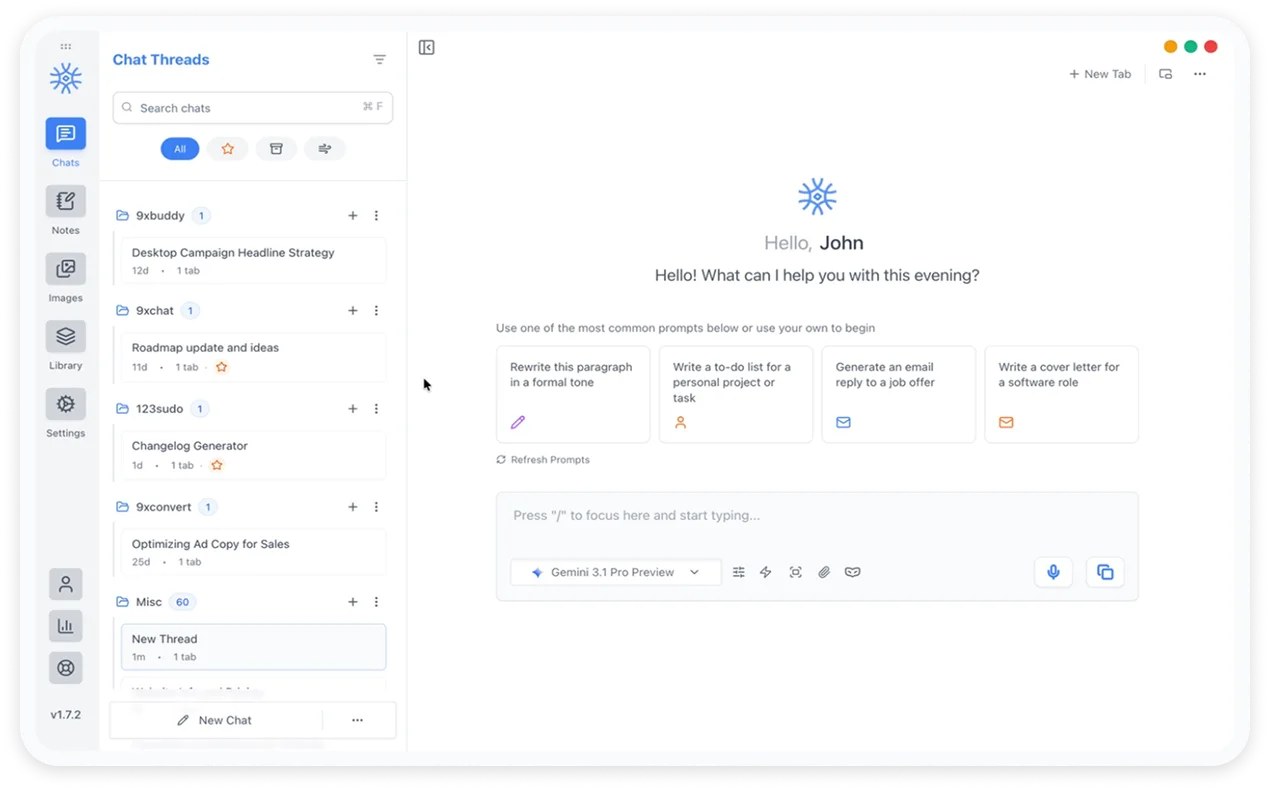Start voice input with microphone
The height and width of the screenshot is (790, 1270).
click(x=1054, y=572)
